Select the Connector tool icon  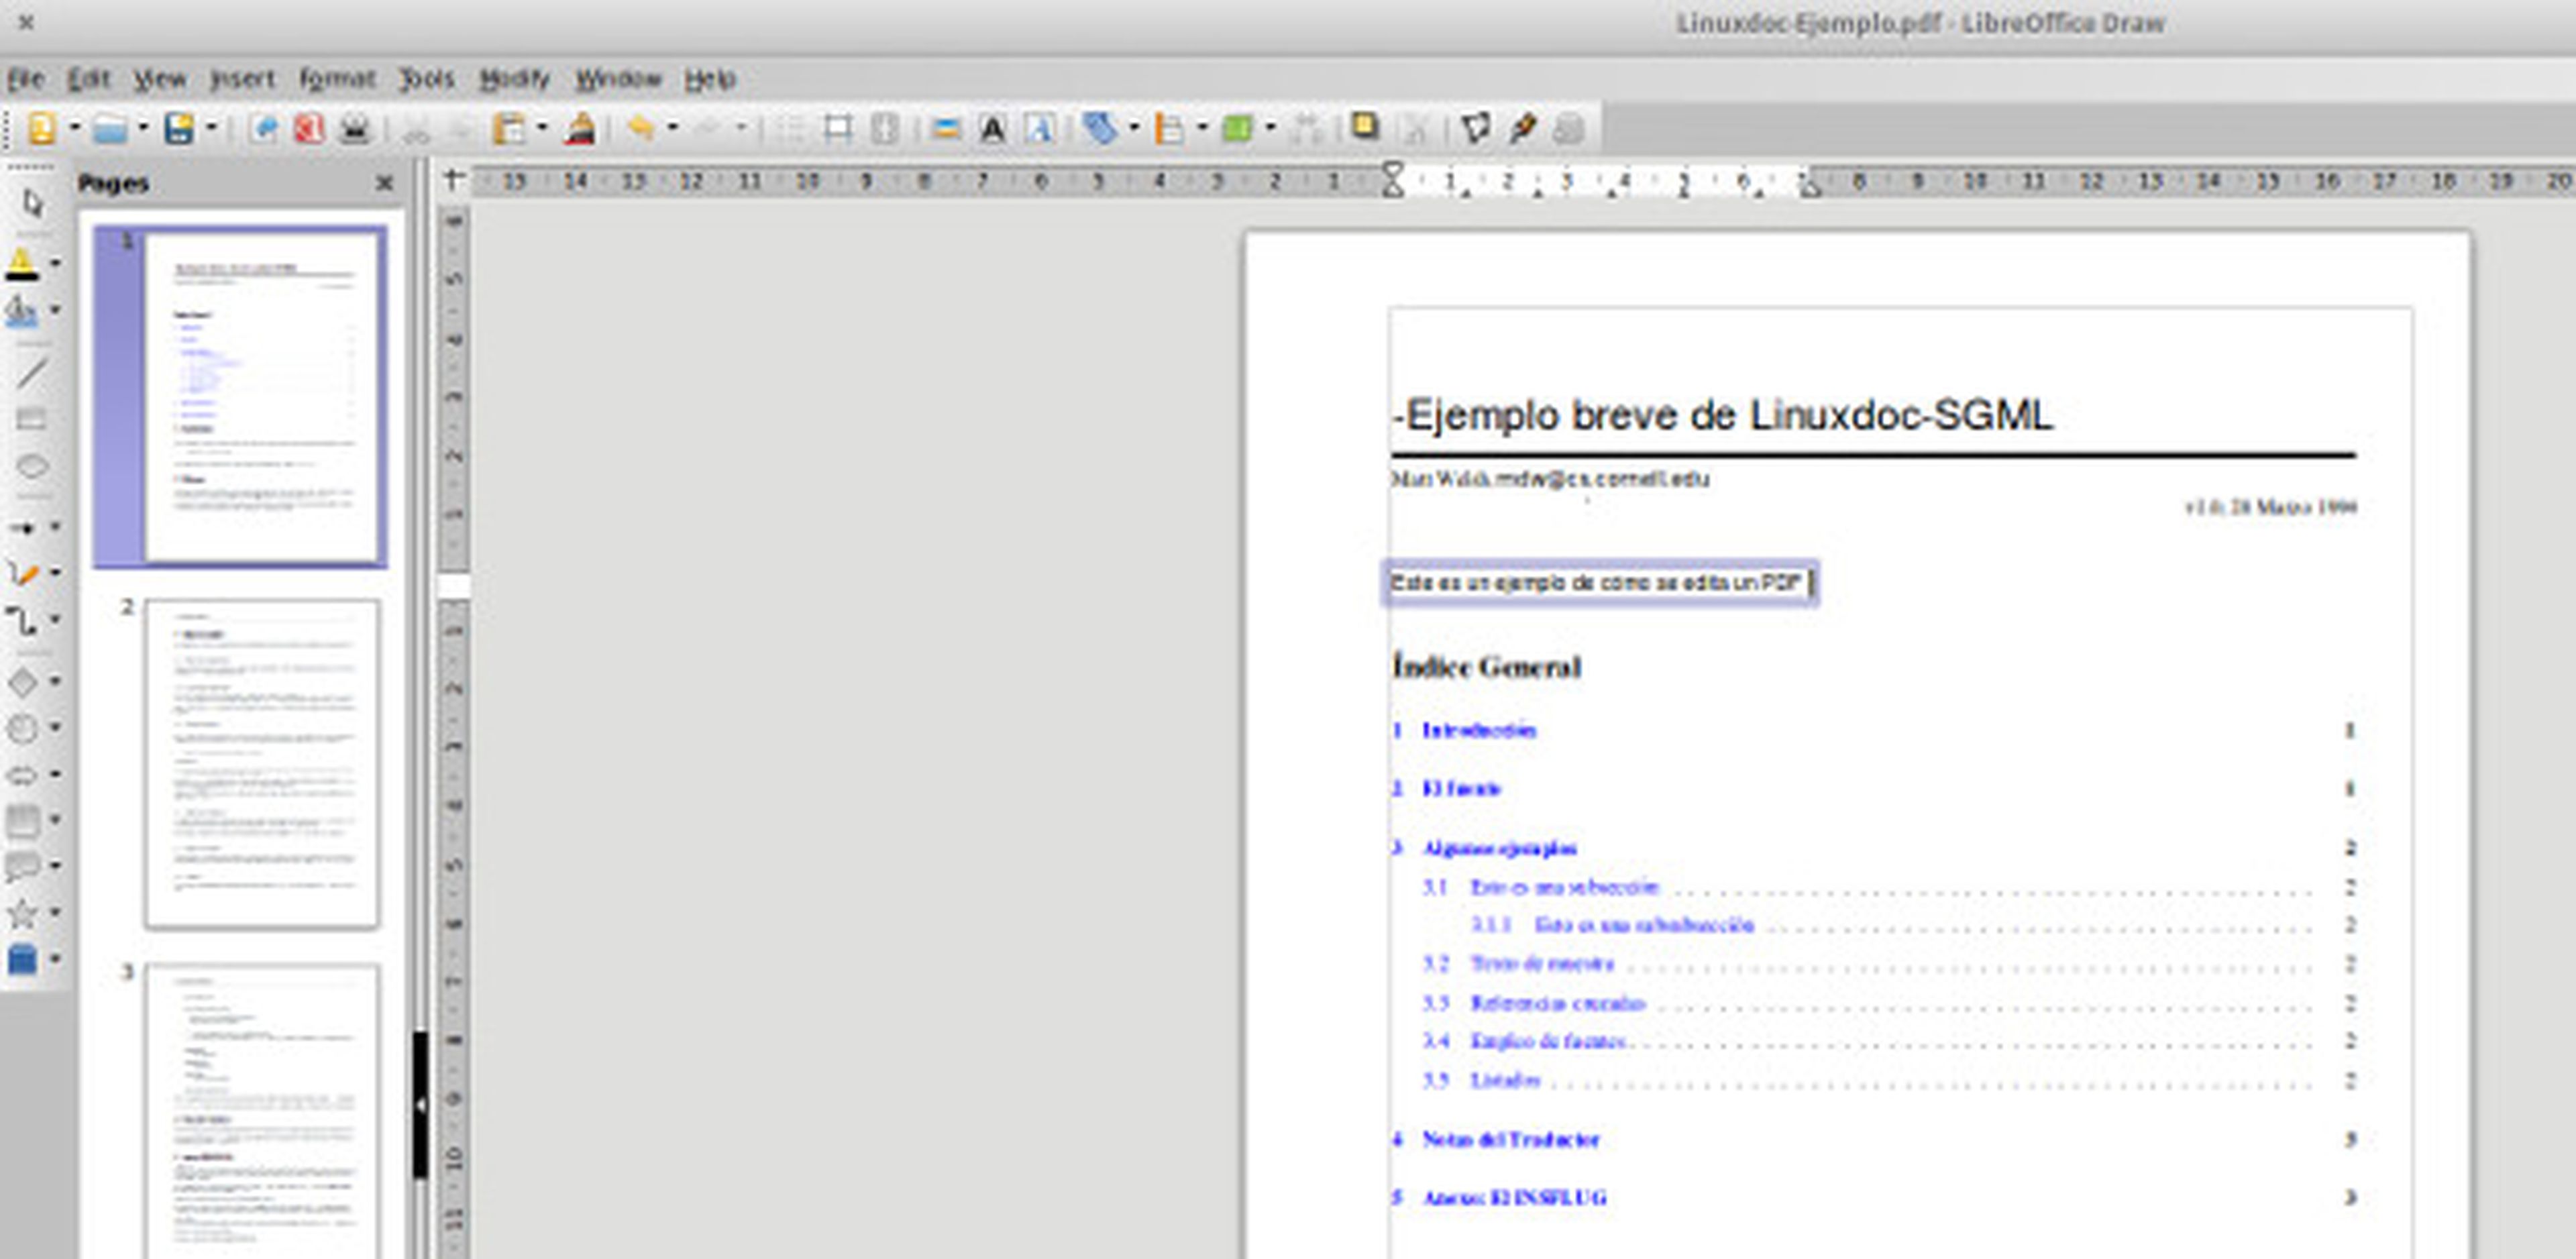[22, 621]
